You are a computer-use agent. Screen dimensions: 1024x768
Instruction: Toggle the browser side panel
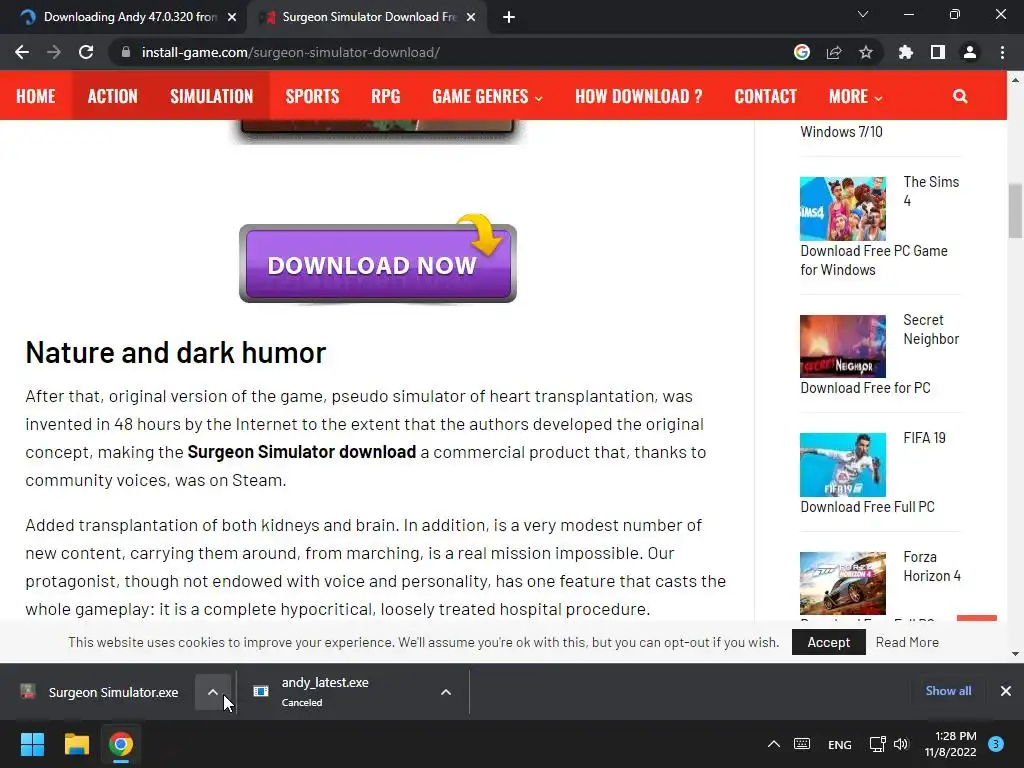938,52
